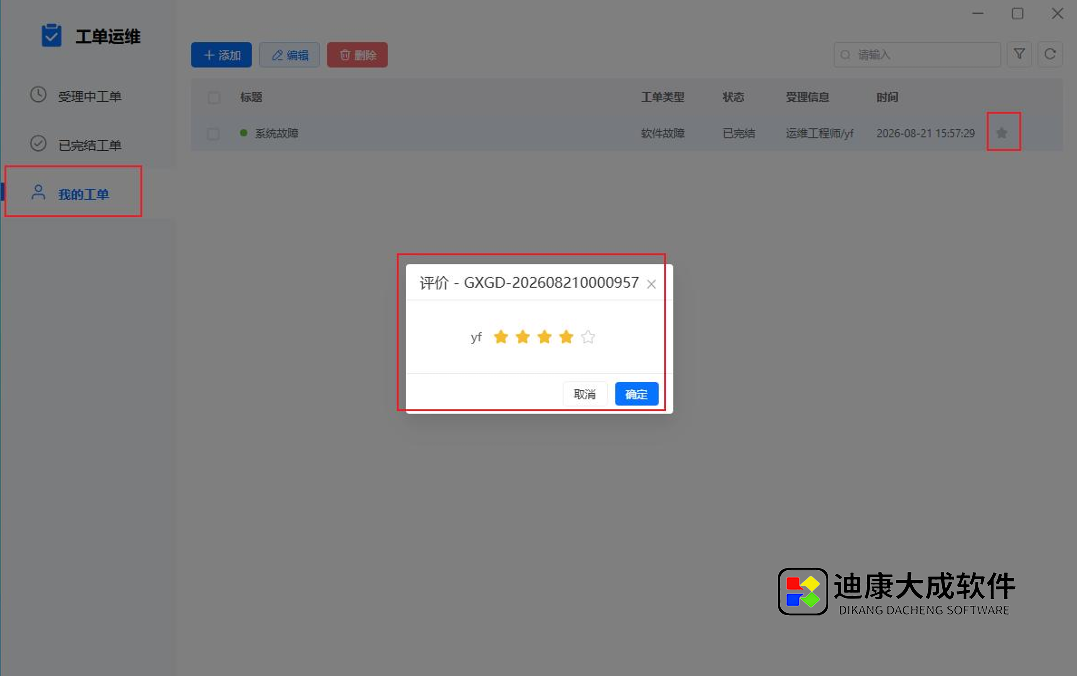1077x676 pixels.
Task: Click the 编辑 button
Action: (x=289, y=55)
